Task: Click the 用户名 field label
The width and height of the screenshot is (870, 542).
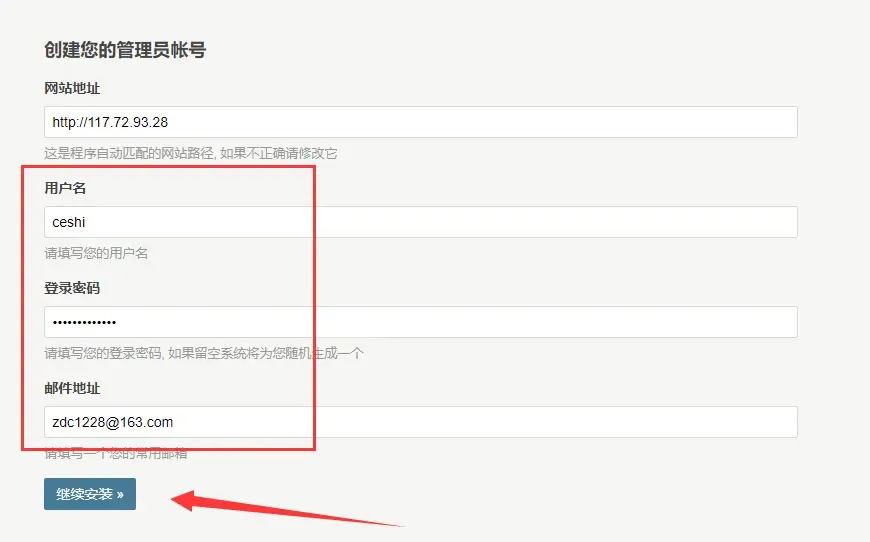Action: click(65, 189)
